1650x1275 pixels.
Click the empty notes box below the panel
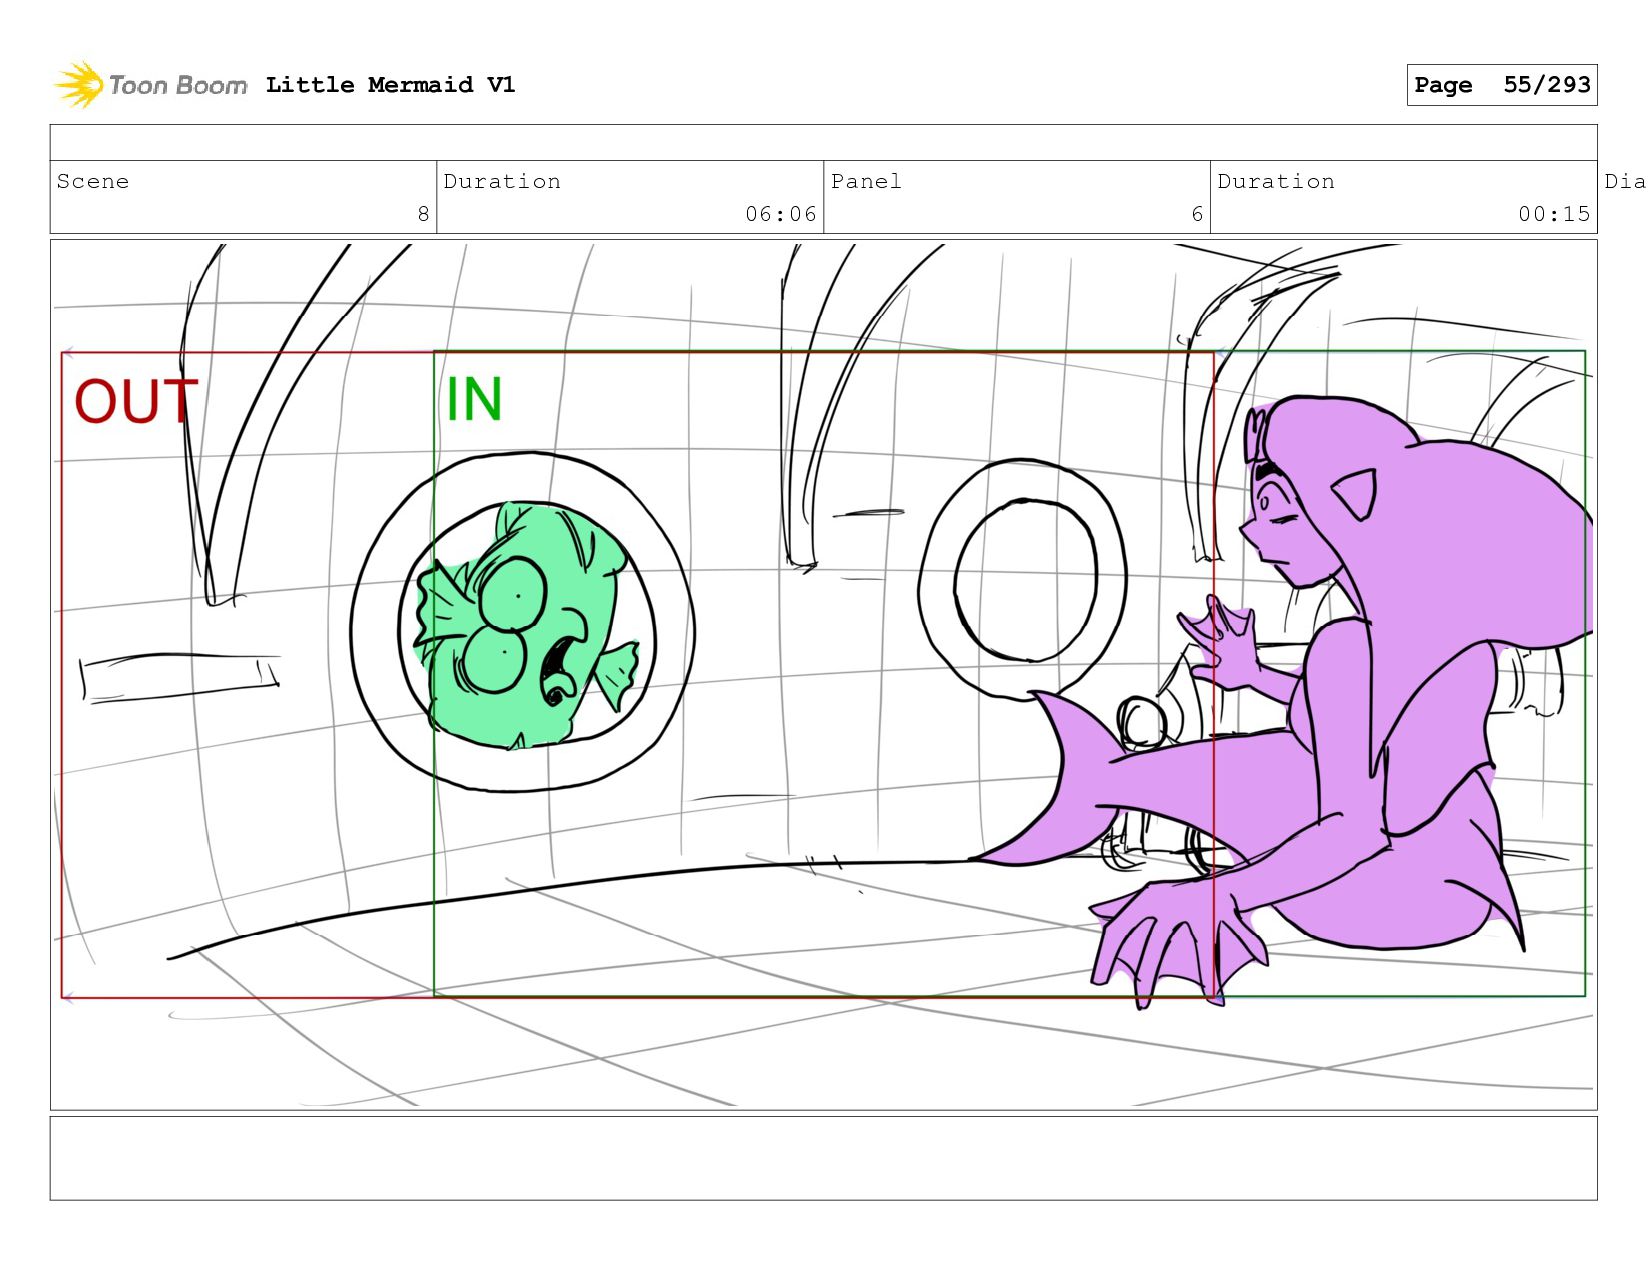pyautogui.click(x=823, y=1158)
